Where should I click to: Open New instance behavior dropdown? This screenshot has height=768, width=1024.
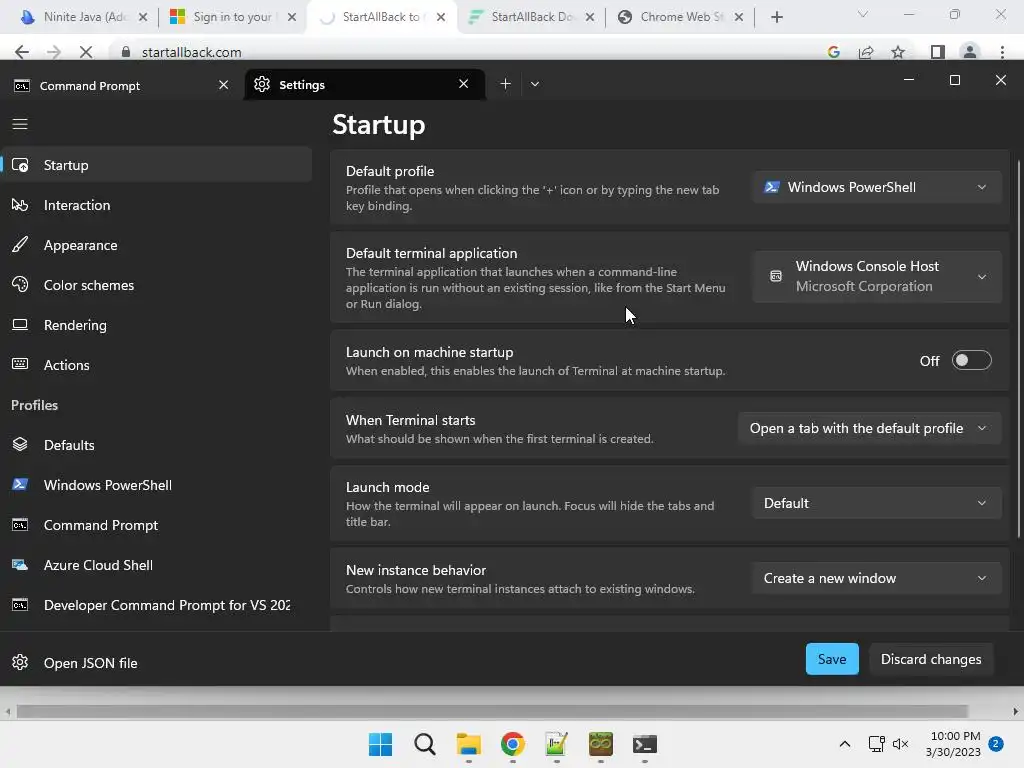[876, 578]
